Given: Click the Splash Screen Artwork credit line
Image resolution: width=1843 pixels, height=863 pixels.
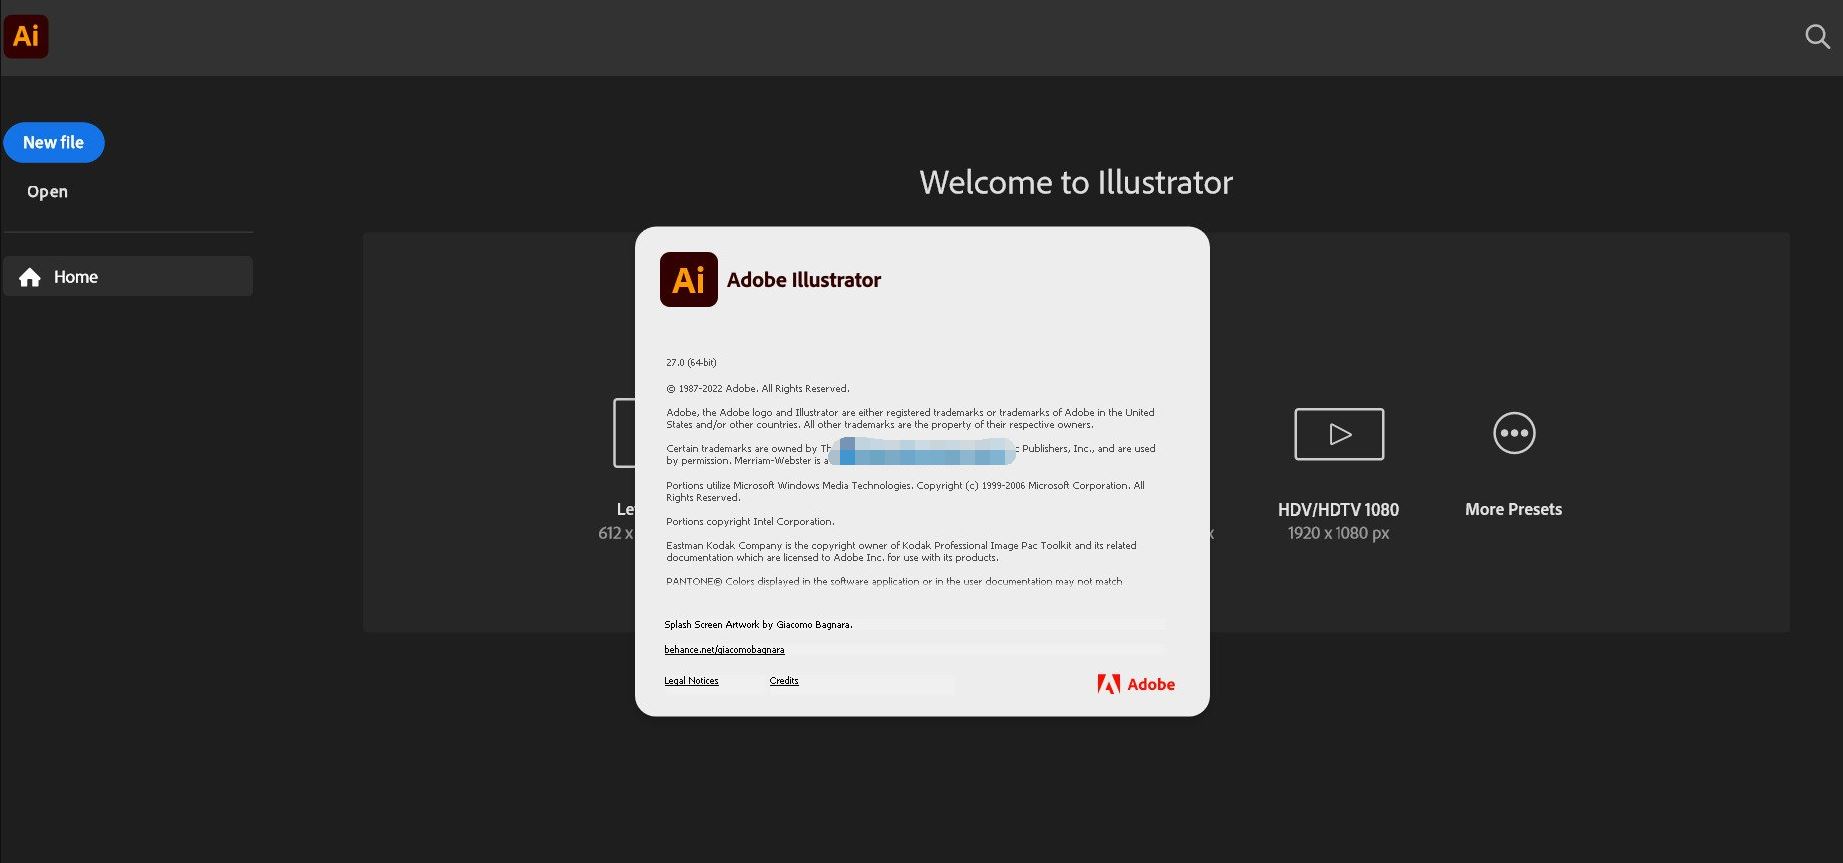Looking at the screenshot, I should pyautogui.click(x=758, y=625).
